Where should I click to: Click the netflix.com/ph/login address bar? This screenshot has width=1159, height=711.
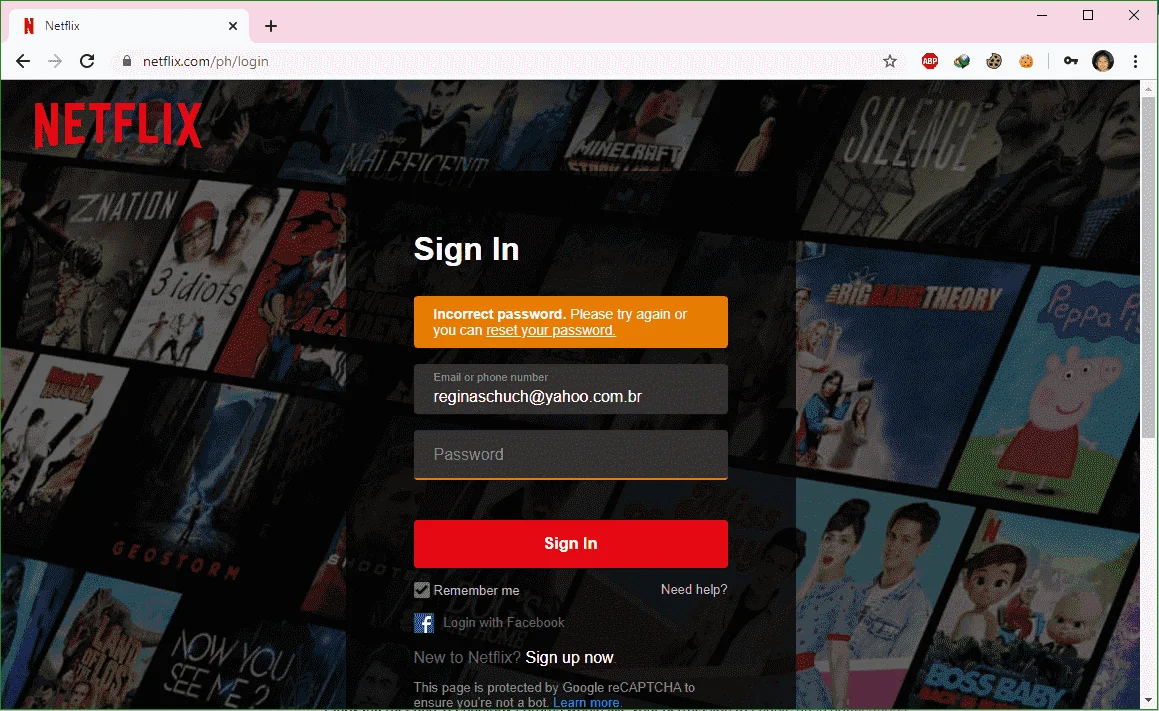pyautogui.click(x=495, y=61)
